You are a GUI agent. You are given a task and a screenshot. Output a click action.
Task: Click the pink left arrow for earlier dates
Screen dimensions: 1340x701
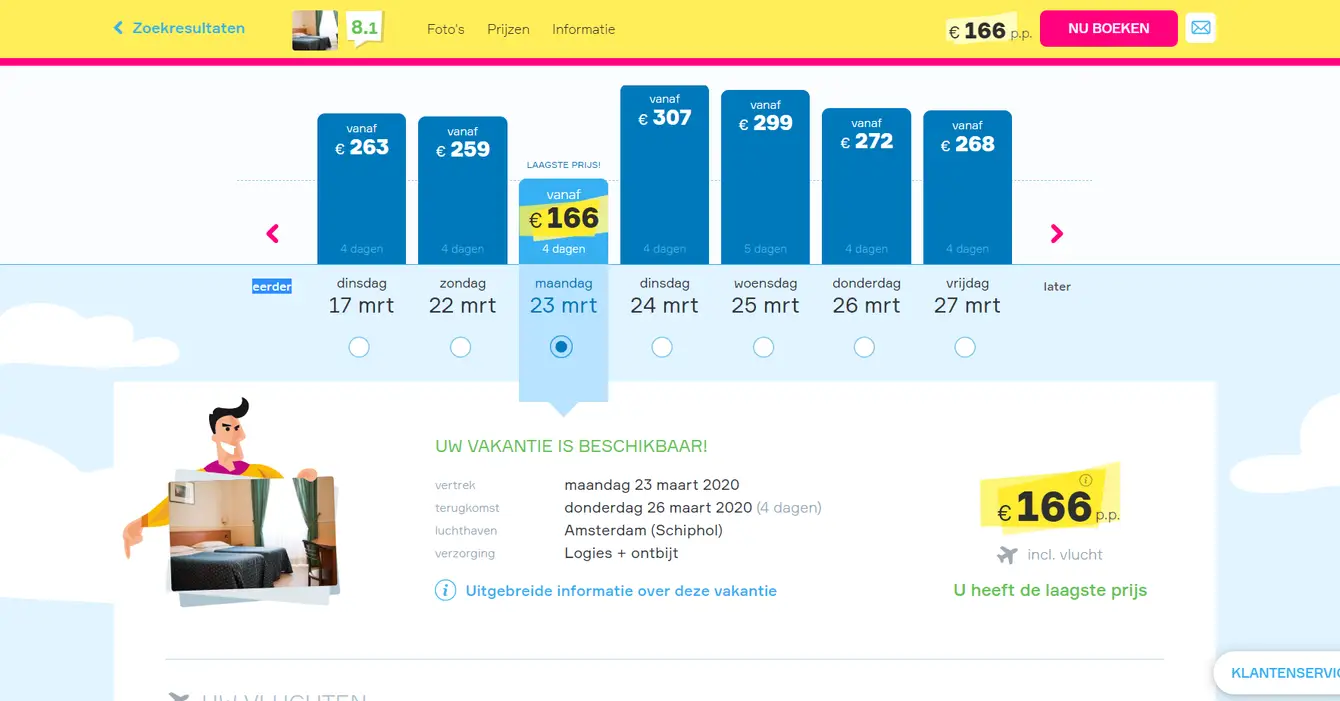point(273,234)
